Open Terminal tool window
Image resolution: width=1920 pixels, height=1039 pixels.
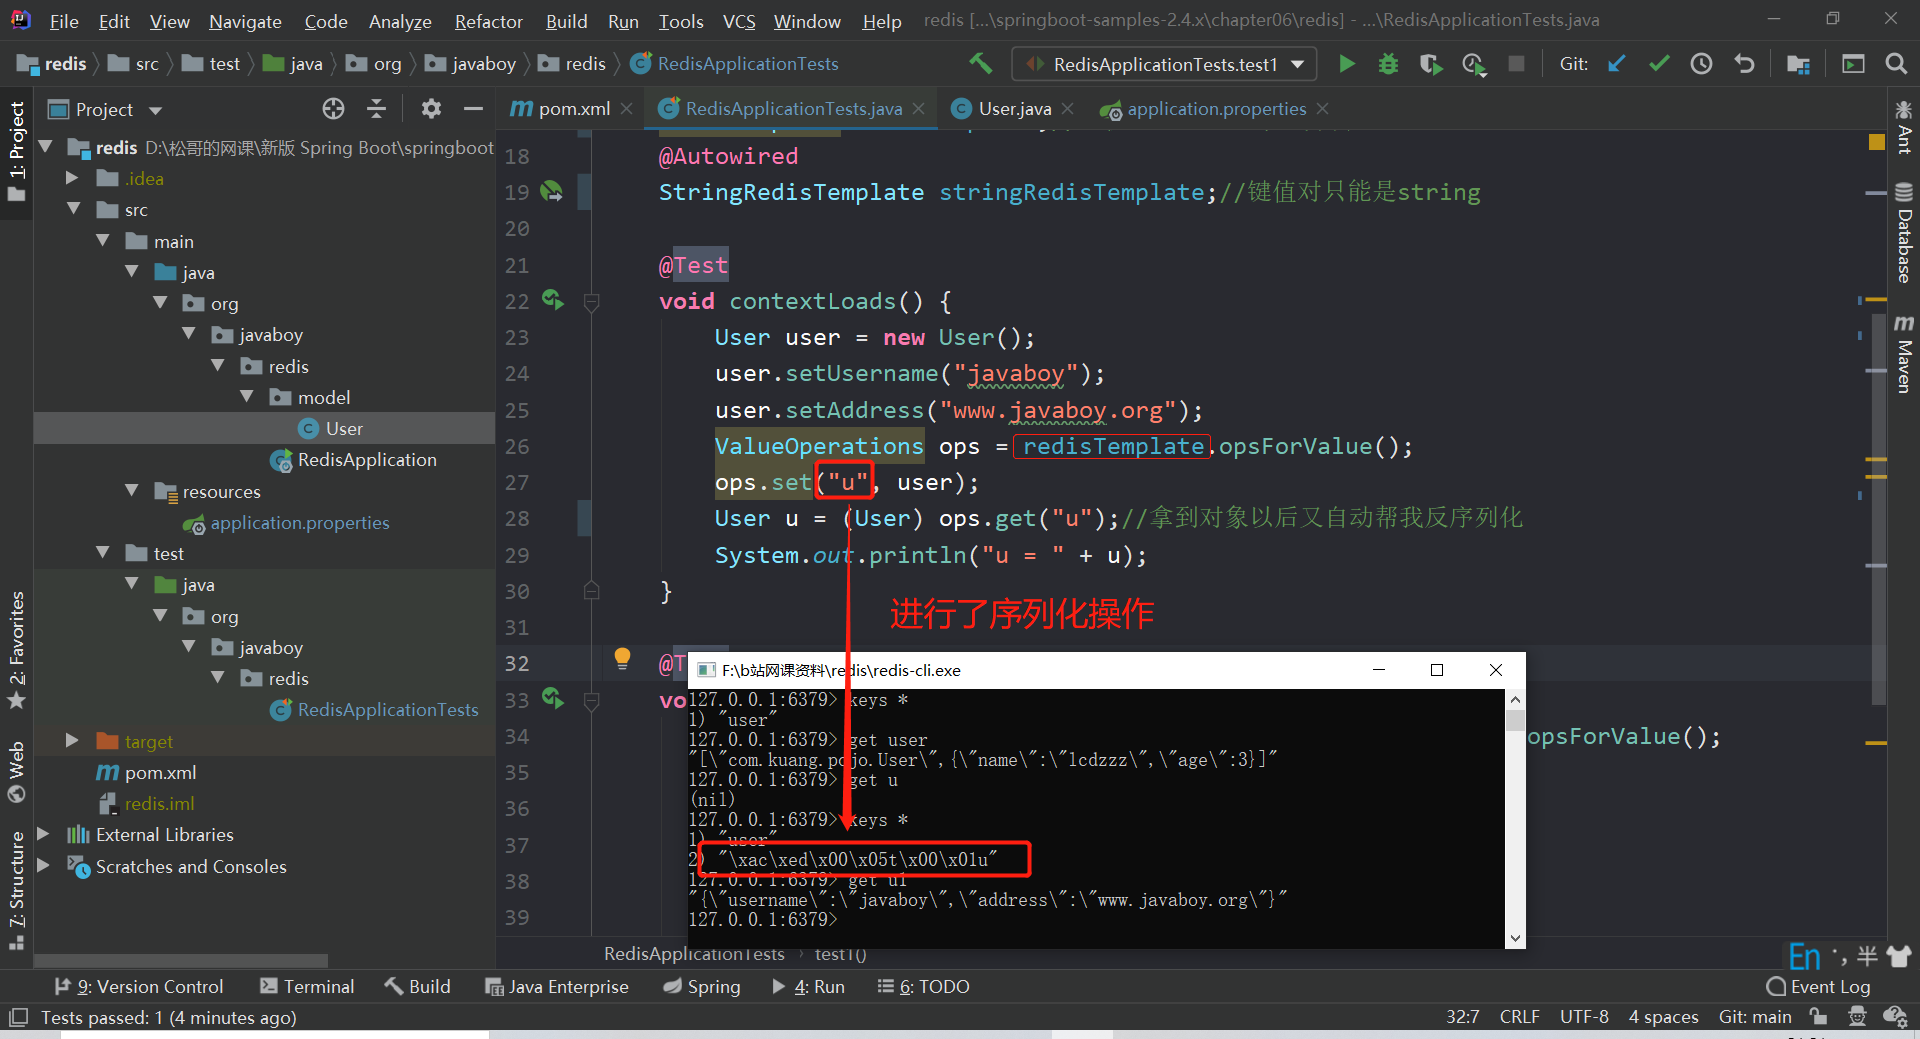click(x=307, y=986)
